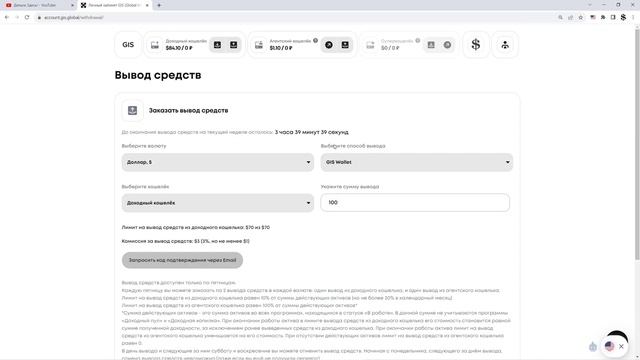Click info icon beside super wallet label
The image size is (640, 360).
(418, 40)
